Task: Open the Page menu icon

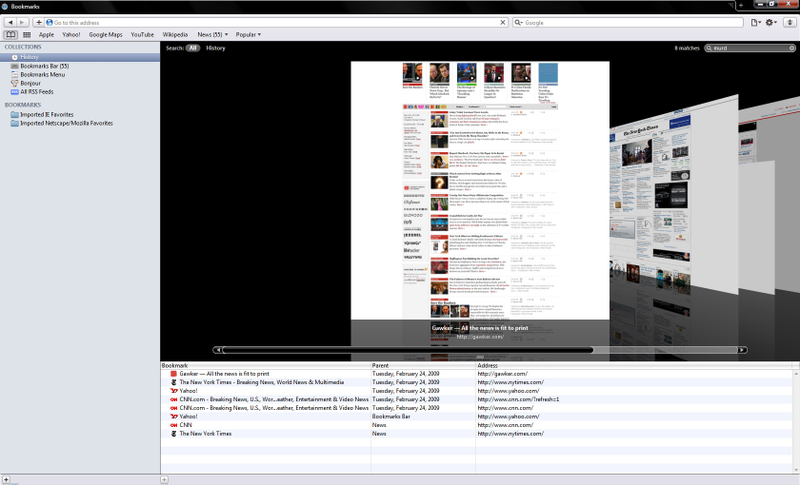Action: (756, 22)
